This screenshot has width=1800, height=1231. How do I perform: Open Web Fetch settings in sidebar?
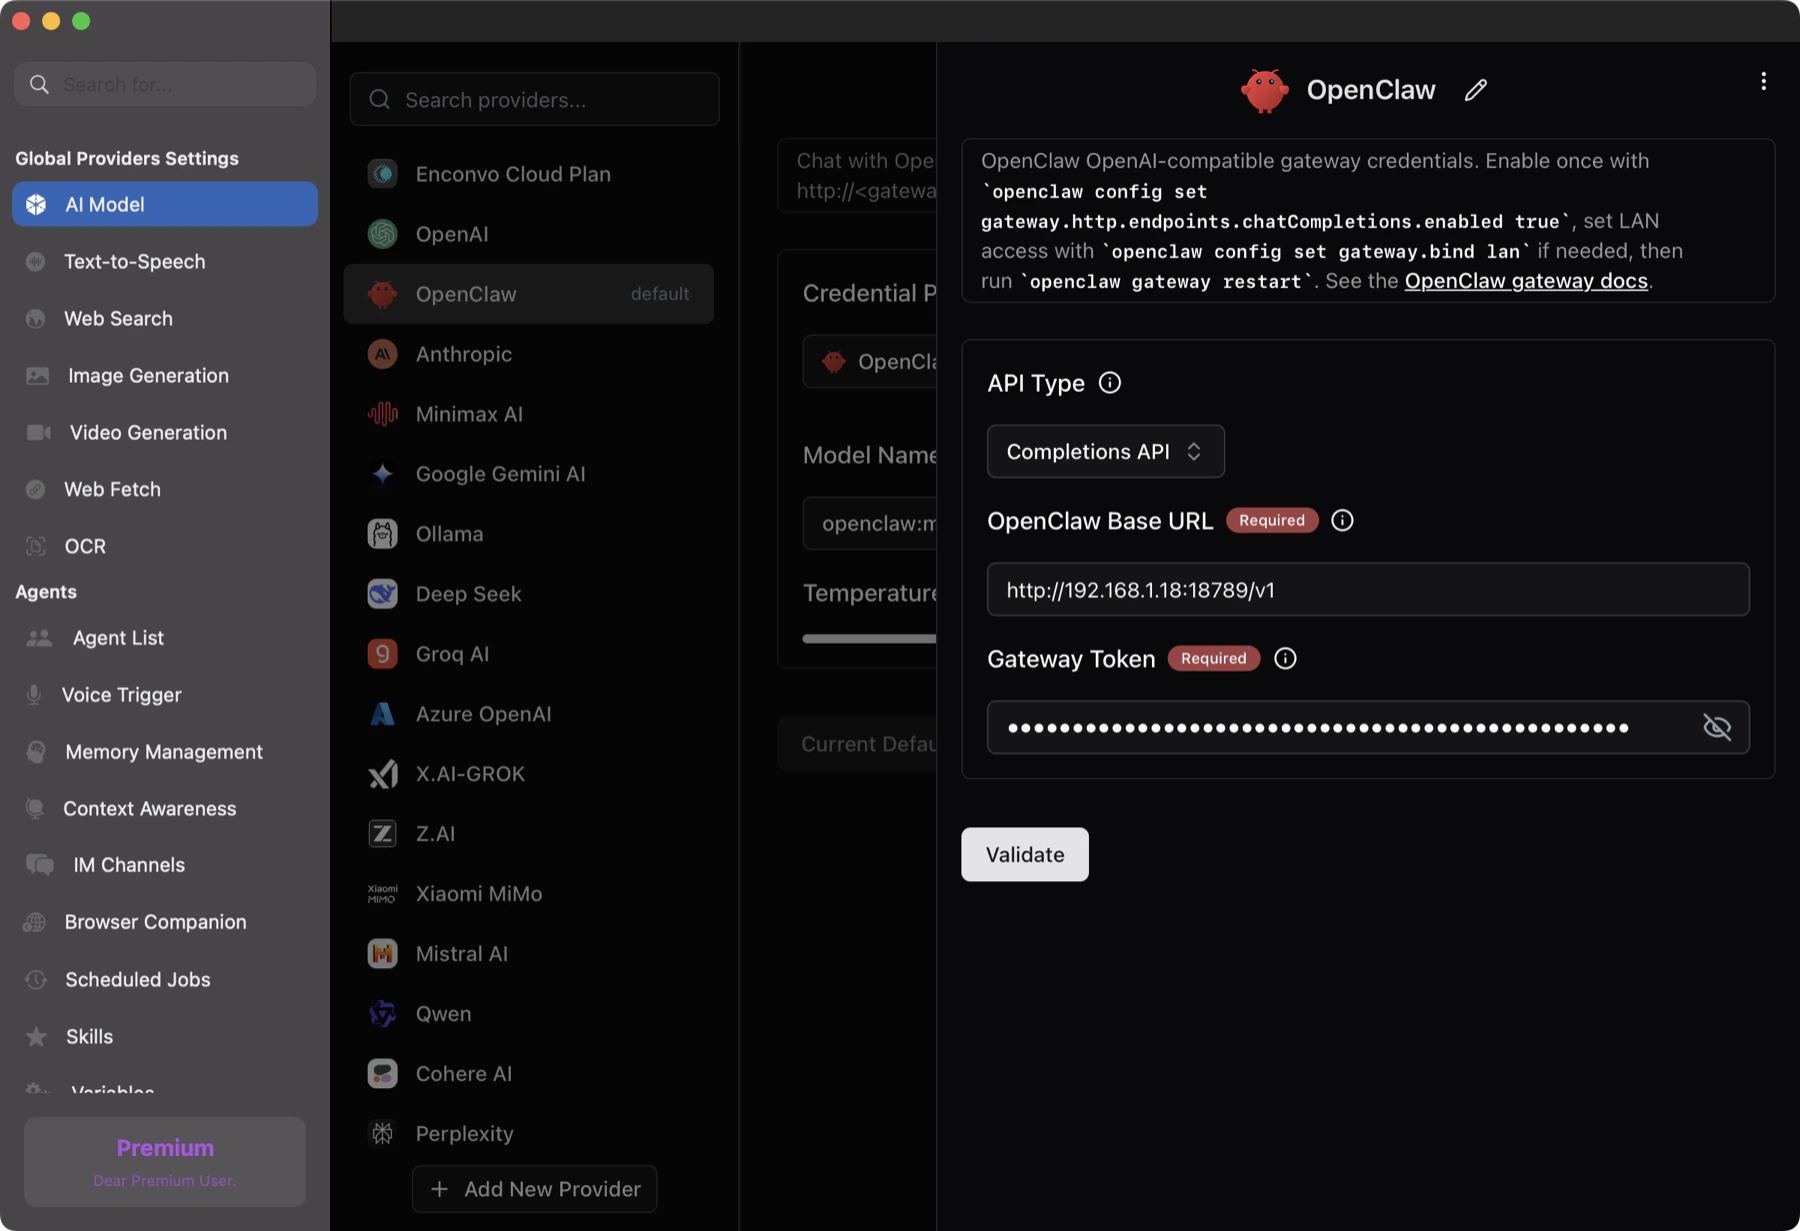tap(165, 489)
